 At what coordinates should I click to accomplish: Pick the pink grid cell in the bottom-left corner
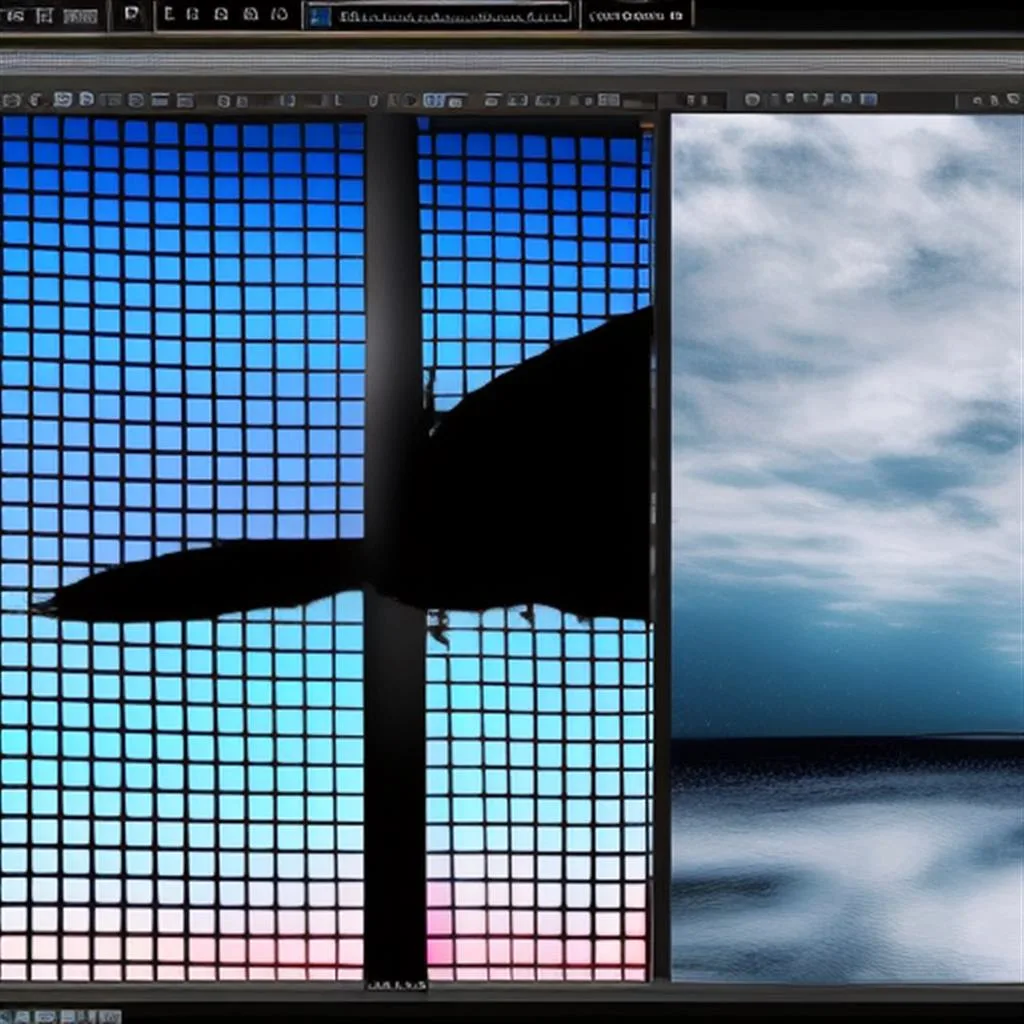coord(15,970)
